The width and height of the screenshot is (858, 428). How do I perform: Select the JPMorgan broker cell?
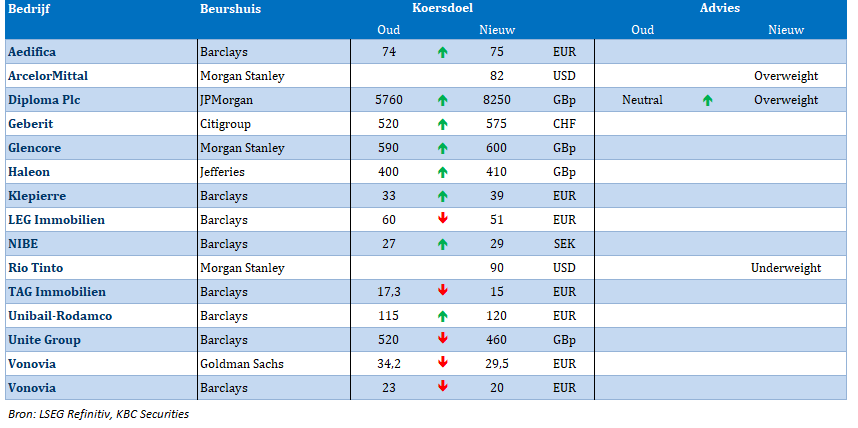pos(227,100)
